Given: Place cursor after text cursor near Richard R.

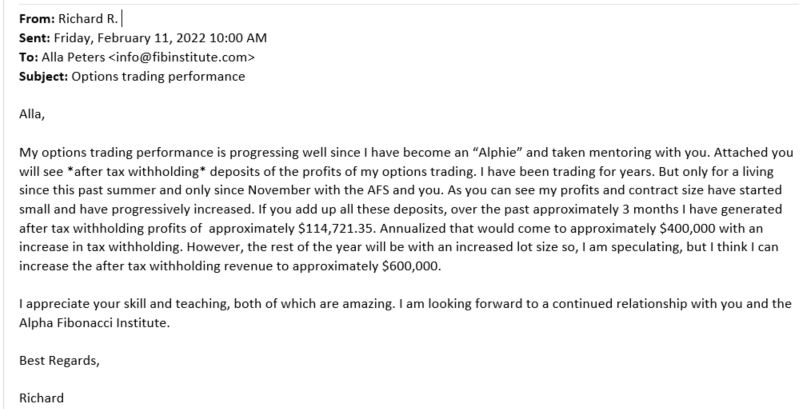Looking at the screenshot, I should [x=122, y=19].
